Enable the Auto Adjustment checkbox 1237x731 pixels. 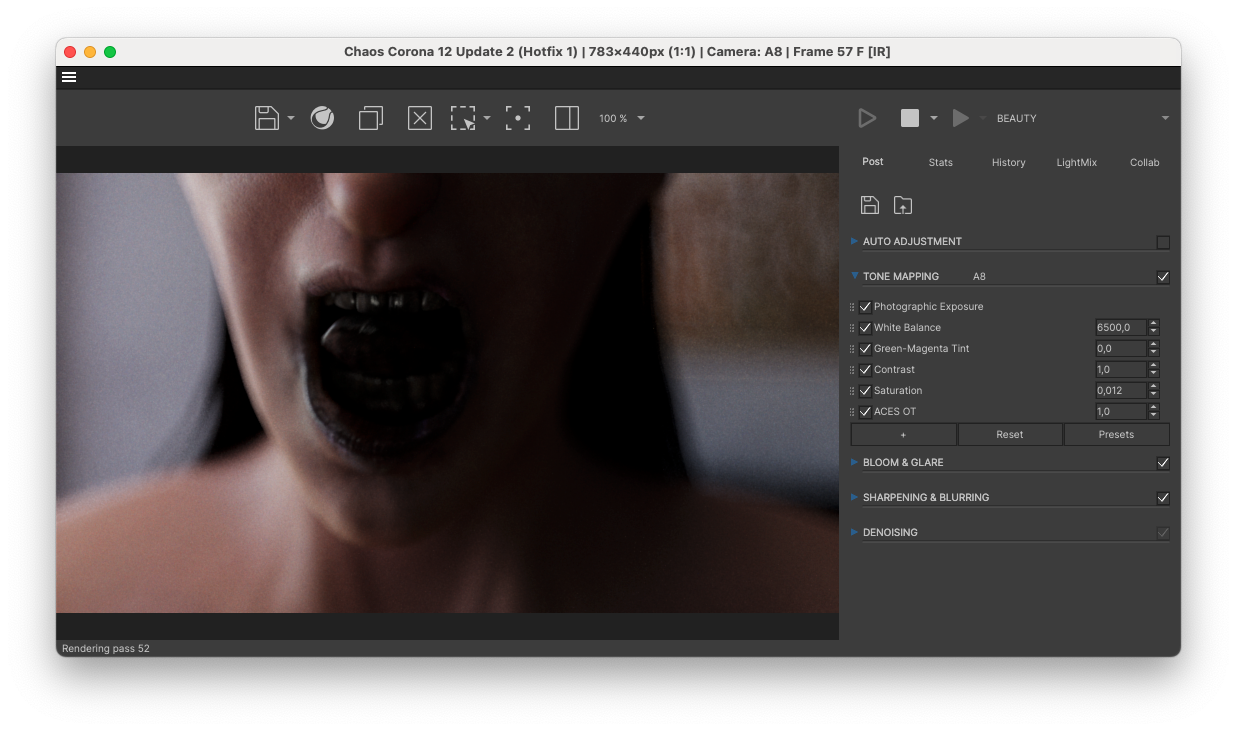pos(1163,242)
